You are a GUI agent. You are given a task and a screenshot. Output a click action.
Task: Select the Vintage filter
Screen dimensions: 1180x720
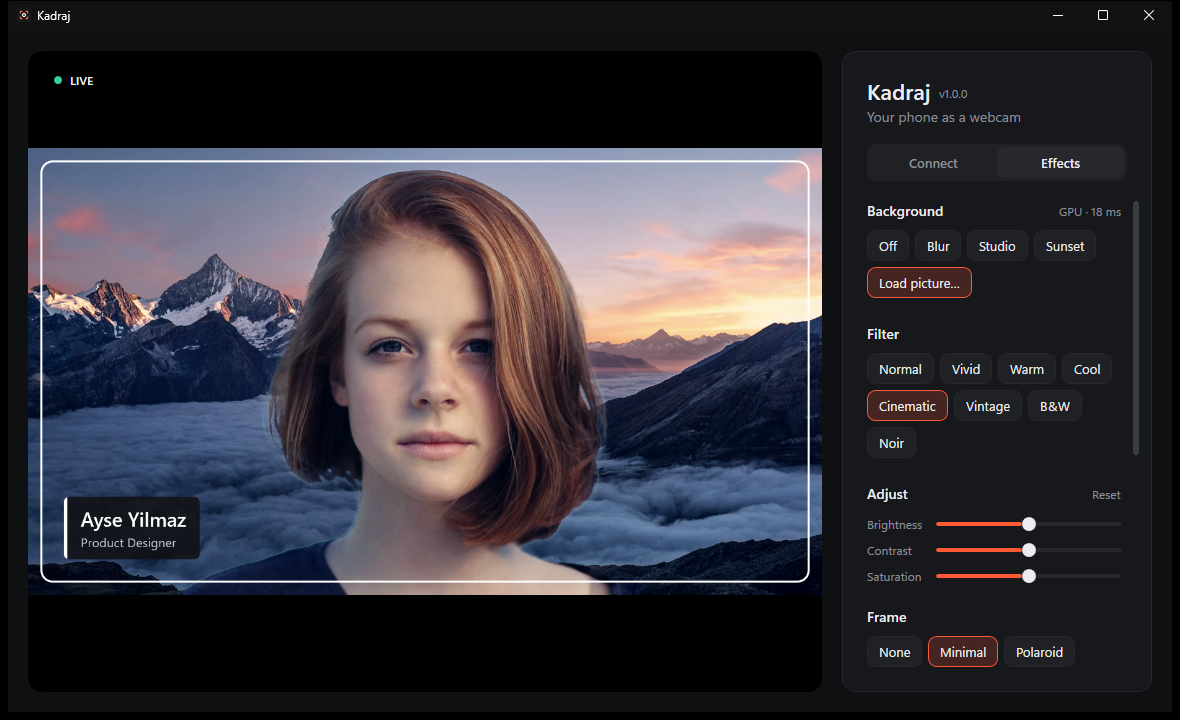tap(987, 406)
